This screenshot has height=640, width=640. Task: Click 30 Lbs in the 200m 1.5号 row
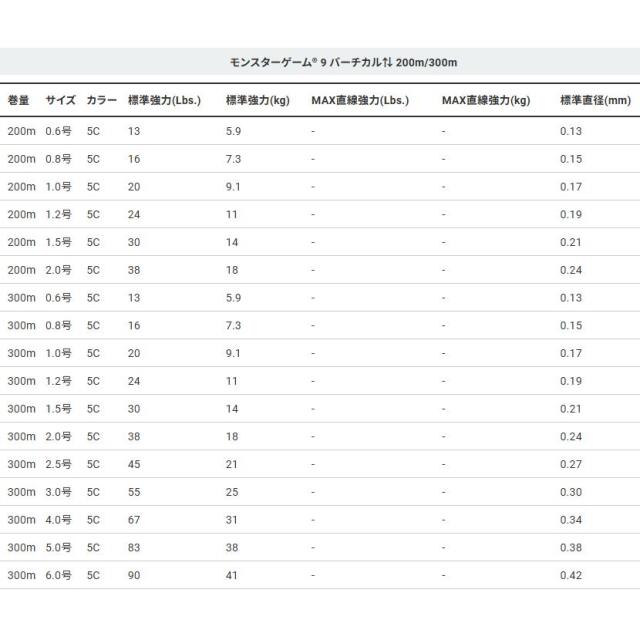point(134,242)
